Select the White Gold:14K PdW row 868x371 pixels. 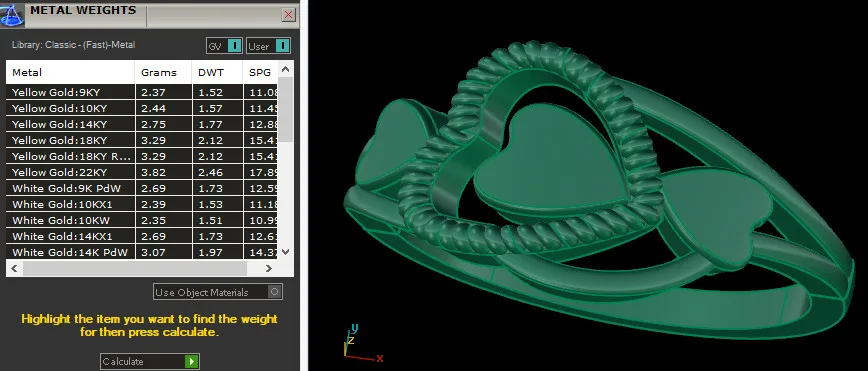(142, 253)
